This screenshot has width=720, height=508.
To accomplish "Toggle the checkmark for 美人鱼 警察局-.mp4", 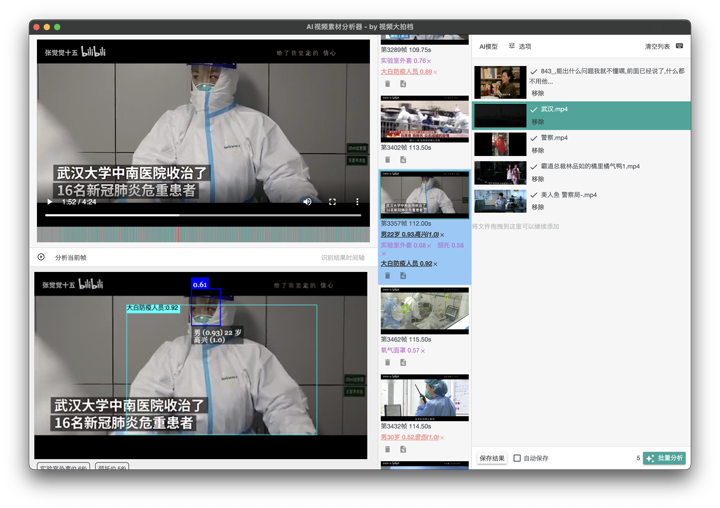I will (x=534, y=195).
